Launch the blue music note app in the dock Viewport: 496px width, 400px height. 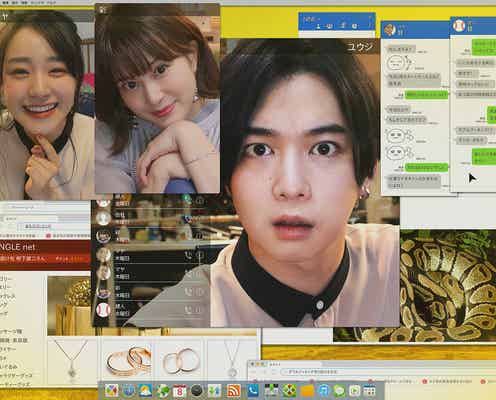(x=323, y=390)
